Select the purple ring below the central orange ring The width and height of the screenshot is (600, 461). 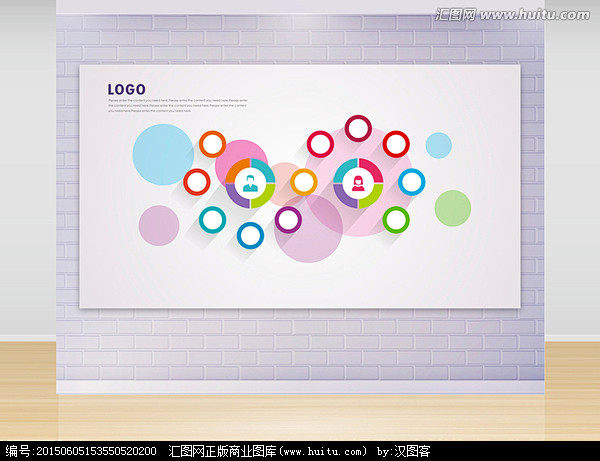tap(288, 219)
